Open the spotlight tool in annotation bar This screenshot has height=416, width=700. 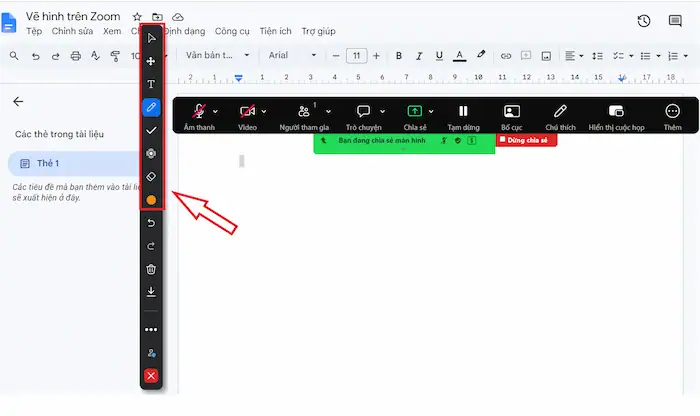(151, 154)
